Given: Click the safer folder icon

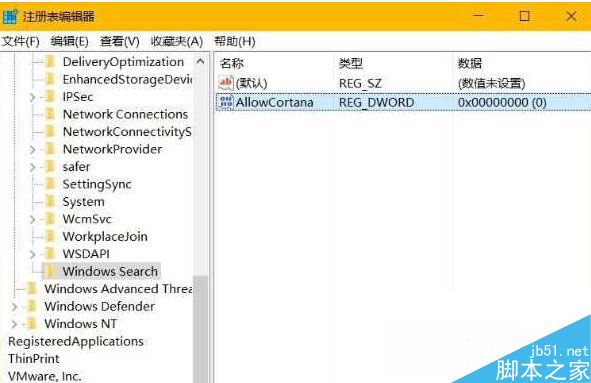Looking at the screenshot, I should tap(50, 167).
